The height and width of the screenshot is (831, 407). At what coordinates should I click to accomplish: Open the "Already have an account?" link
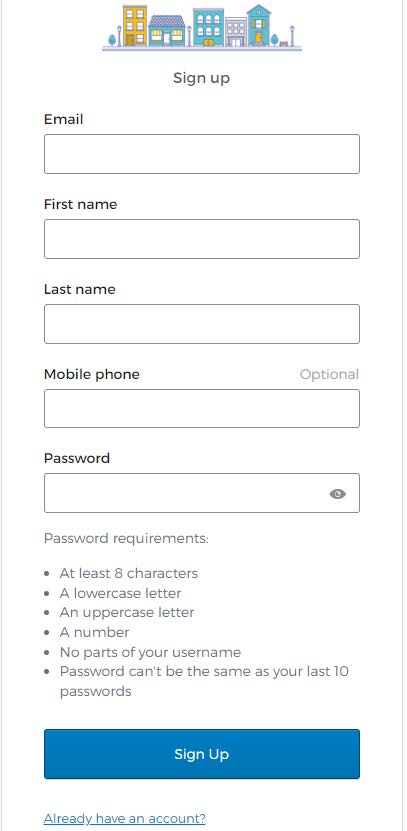(125, 818)
